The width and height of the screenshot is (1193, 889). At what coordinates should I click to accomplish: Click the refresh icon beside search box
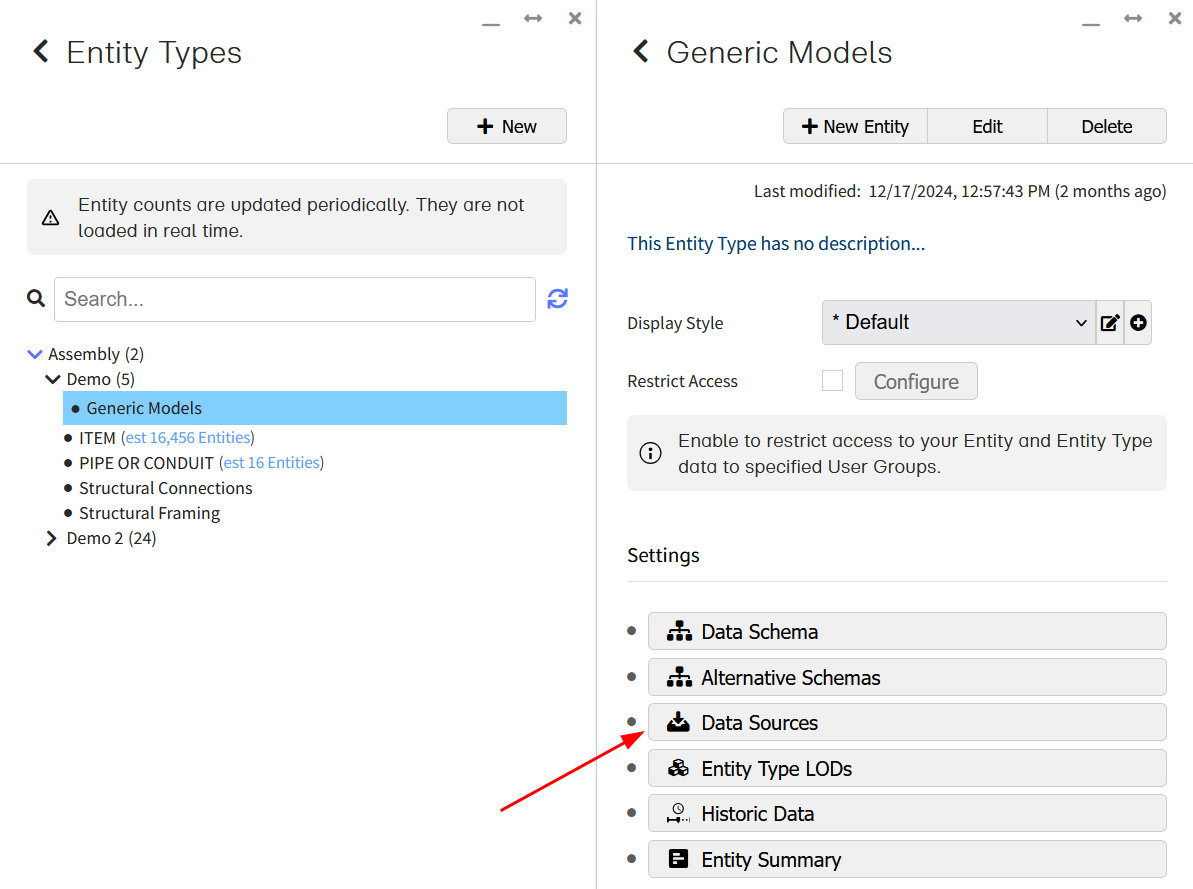[x=557, y=298]
